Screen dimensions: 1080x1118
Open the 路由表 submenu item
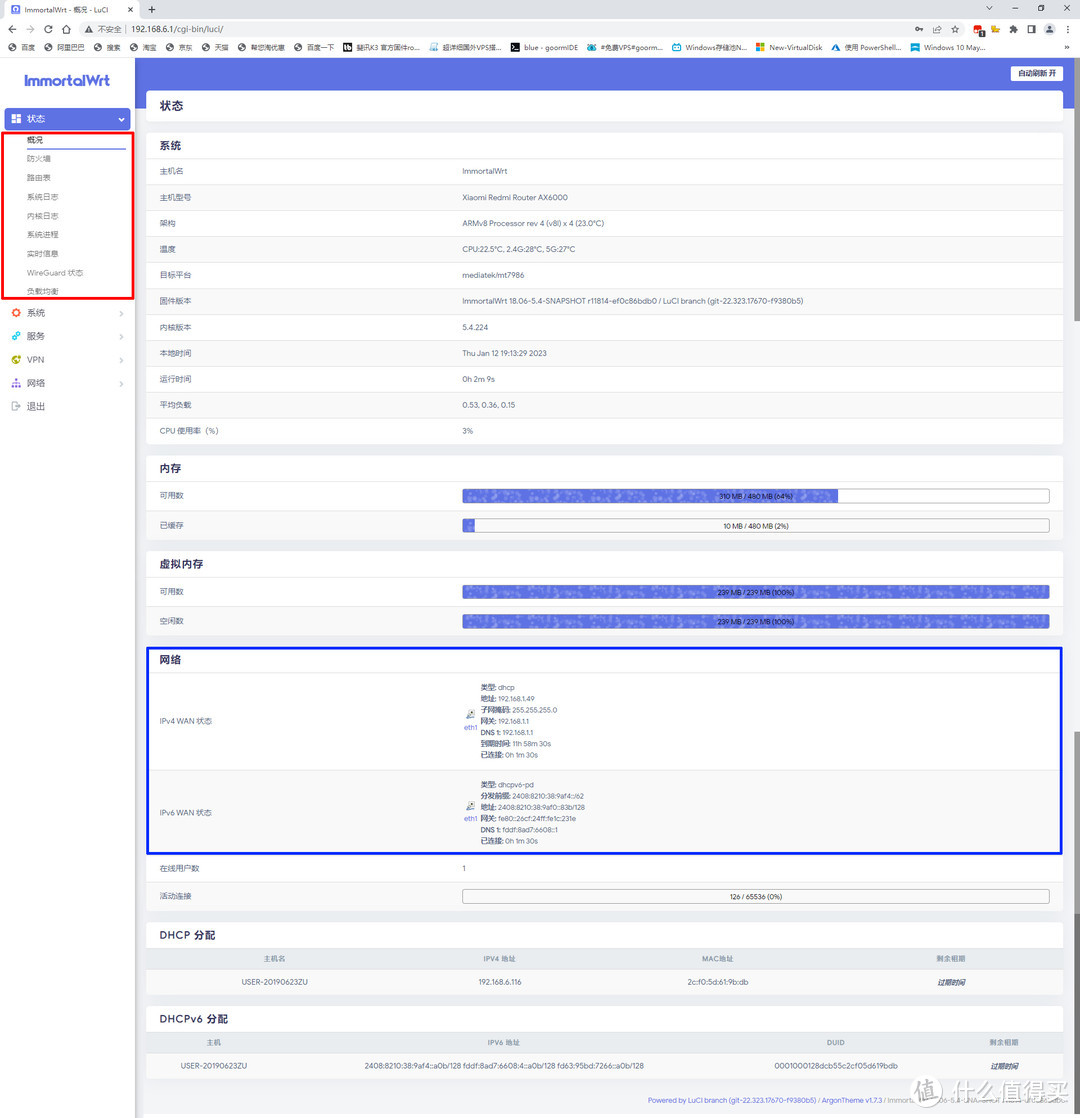[38, 178]
